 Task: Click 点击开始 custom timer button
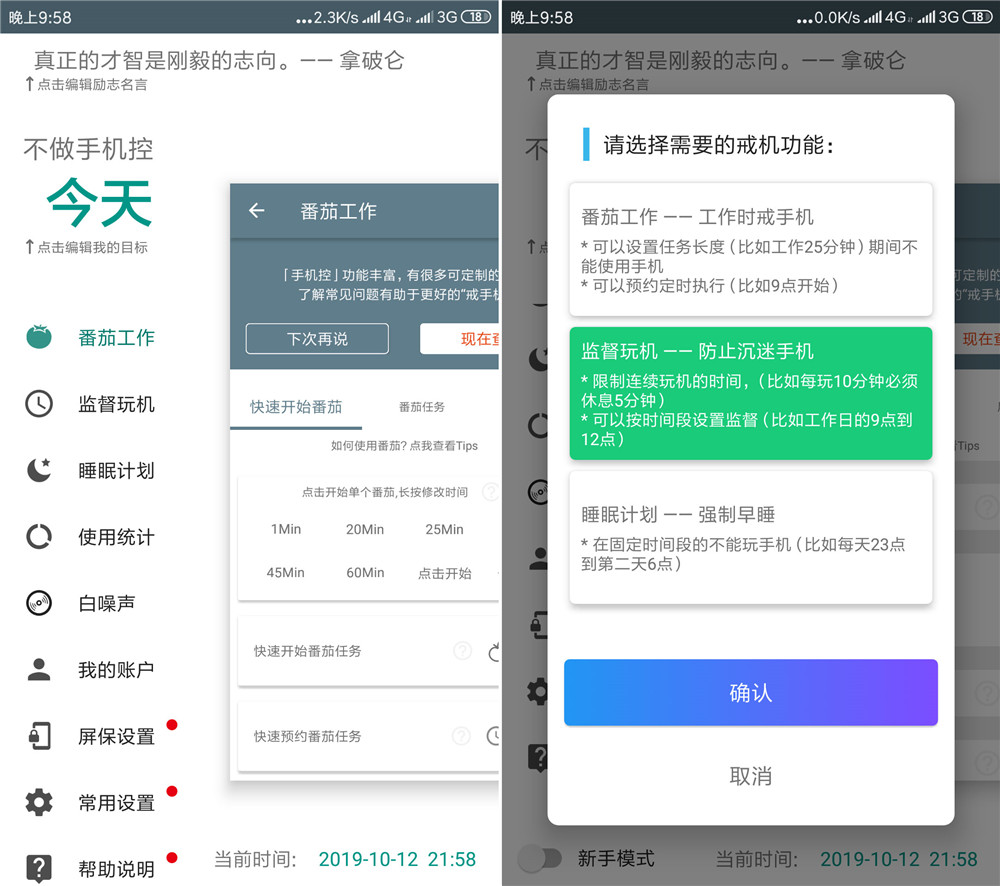[x=445, y=573]
